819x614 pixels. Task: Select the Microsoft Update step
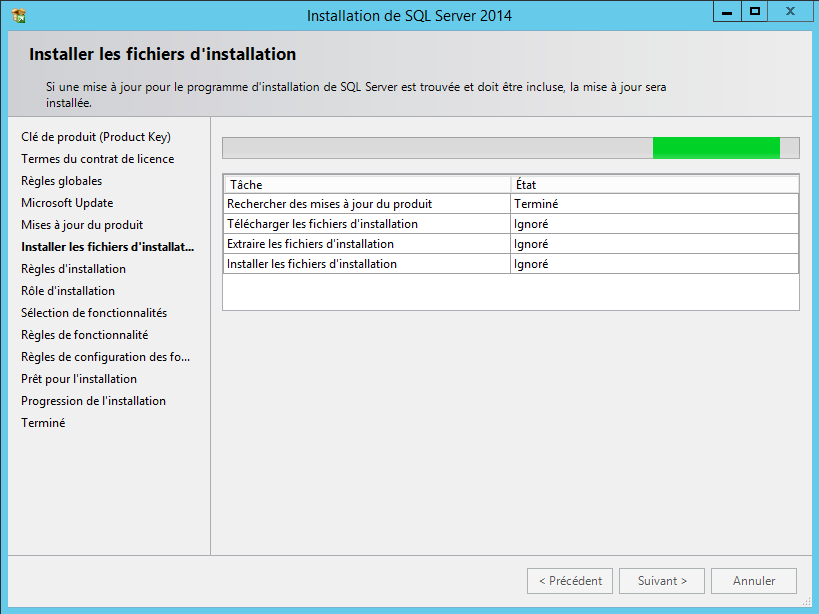pos(67,203)
